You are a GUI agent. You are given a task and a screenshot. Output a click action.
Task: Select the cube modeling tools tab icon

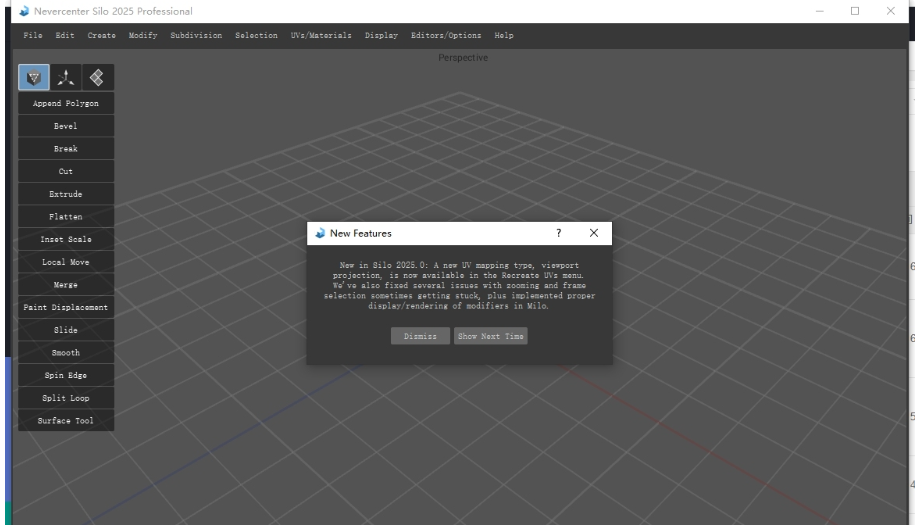point(34,78)
